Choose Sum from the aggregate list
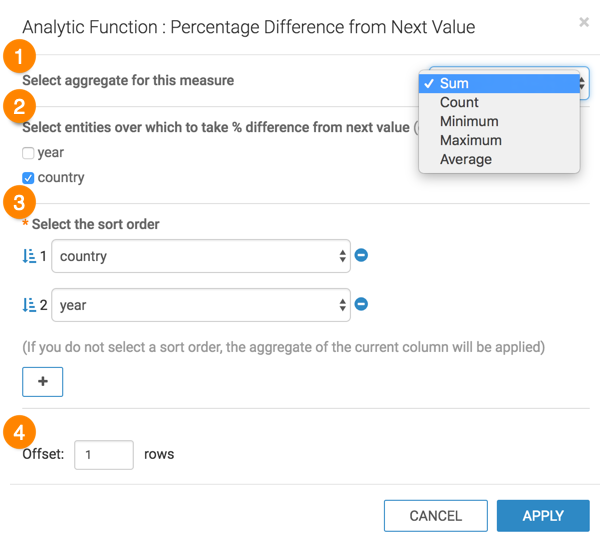Viewport: 600px width, 543px height. (454, 84)
